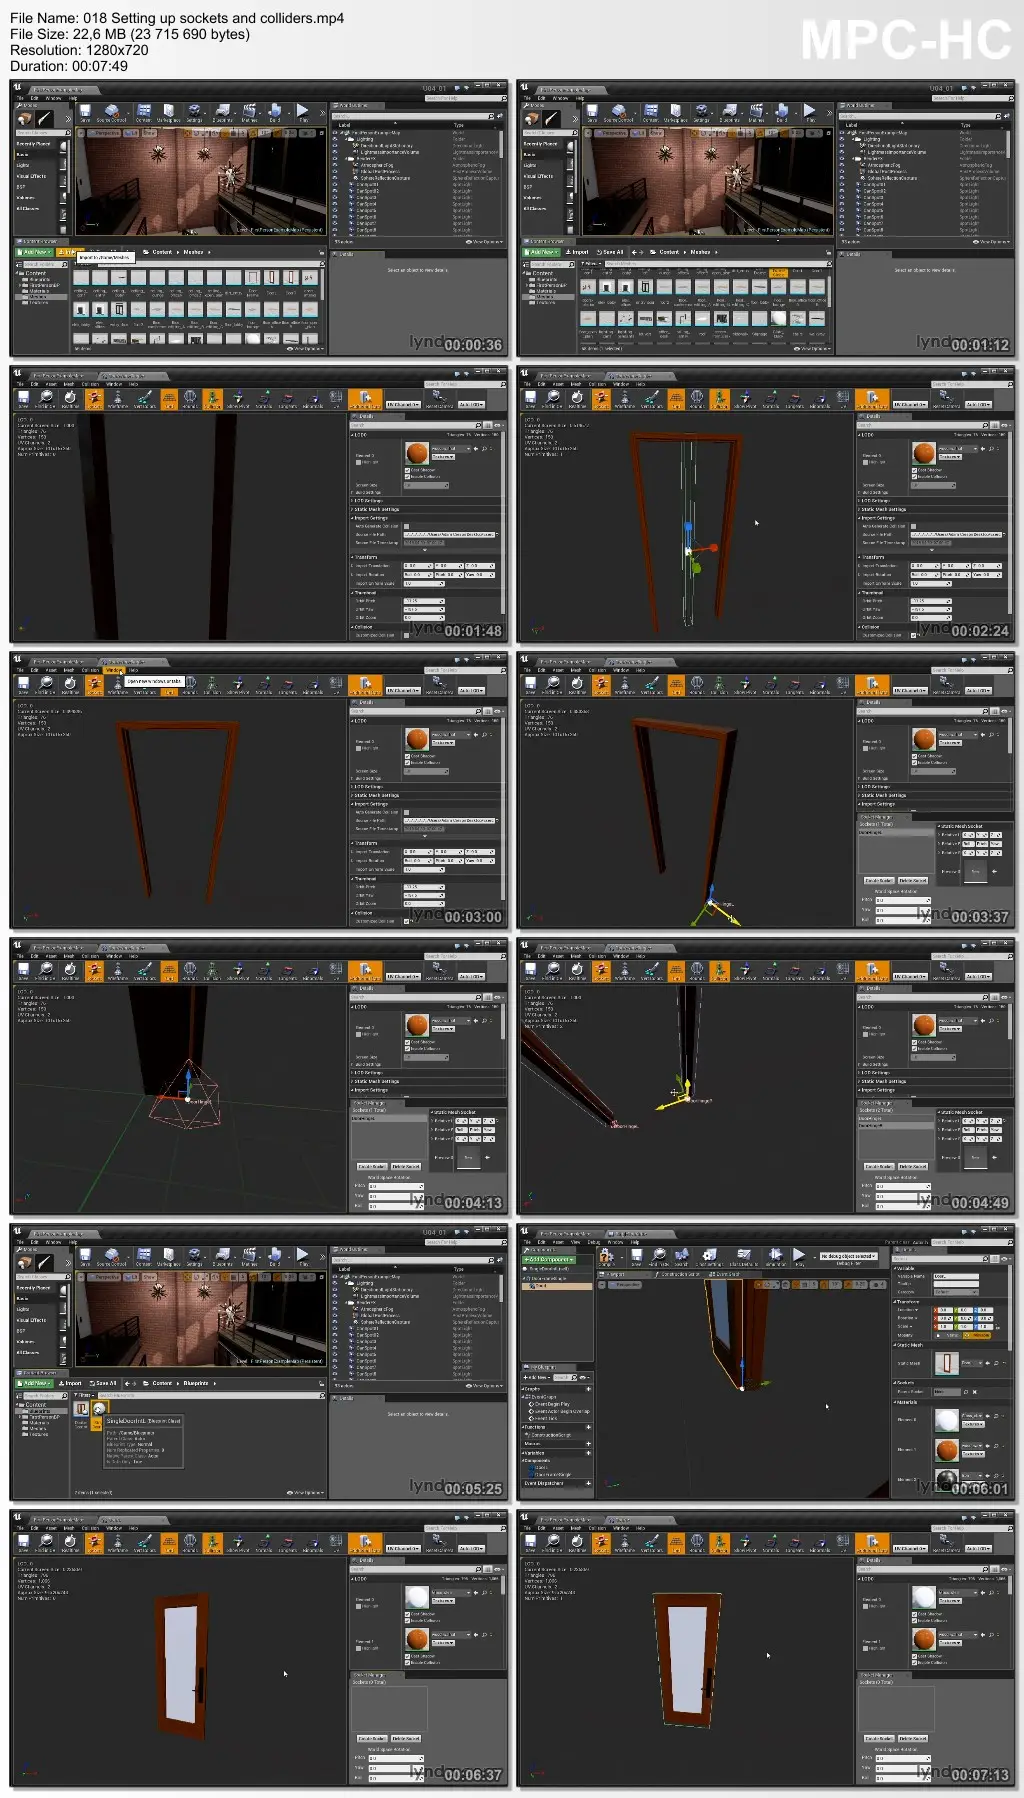Click Add Component button in 00:06:01 thumbnail
This screenshot has width=1024, height=1798.
coord(549,1260)
